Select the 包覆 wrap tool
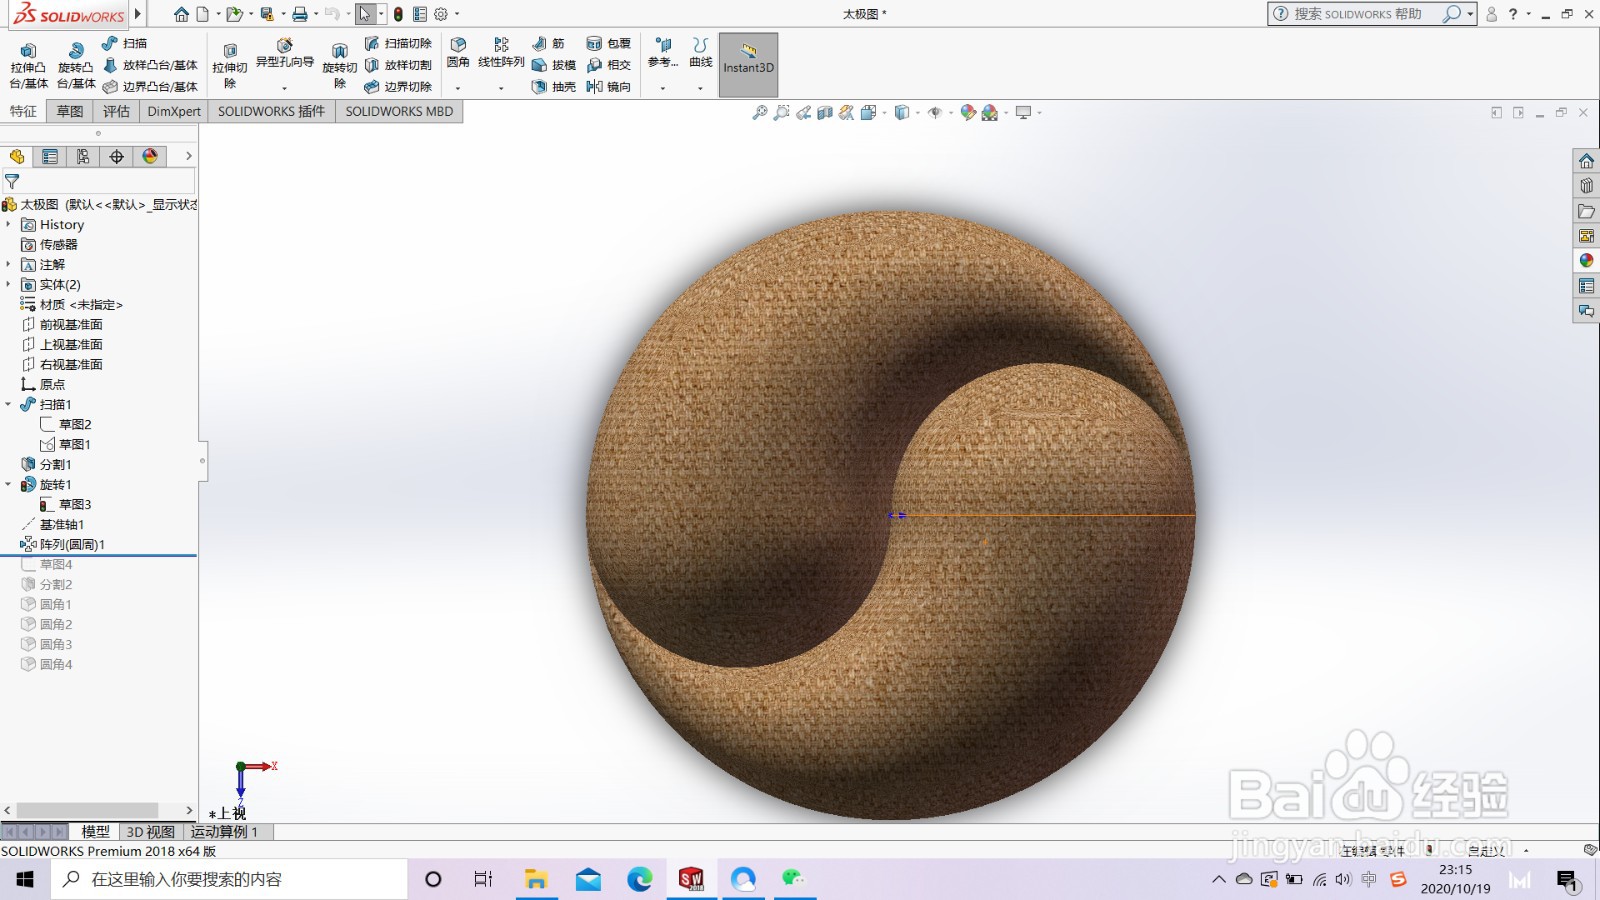1600x900 pixels. (x=609, y=43)
